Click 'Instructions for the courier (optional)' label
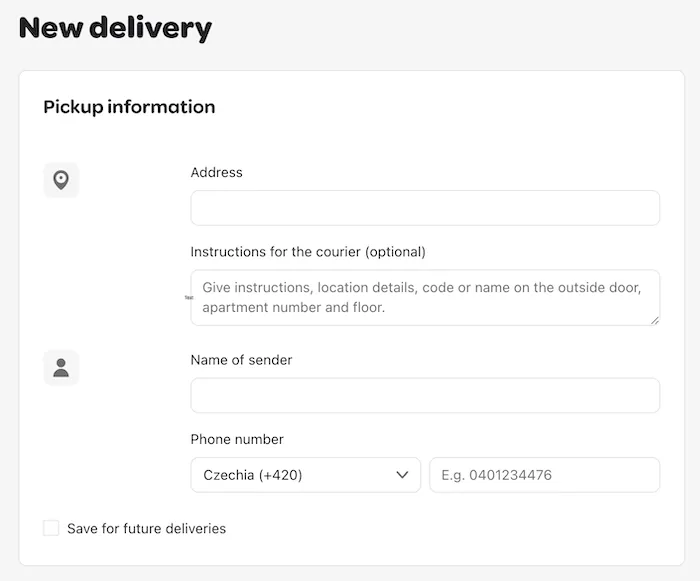 click(308, 252)
